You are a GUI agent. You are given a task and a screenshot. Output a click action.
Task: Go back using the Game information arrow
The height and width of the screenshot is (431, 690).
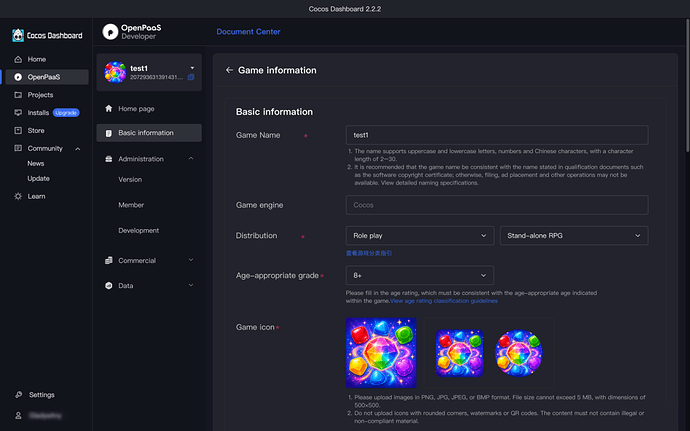pos(229,70)
